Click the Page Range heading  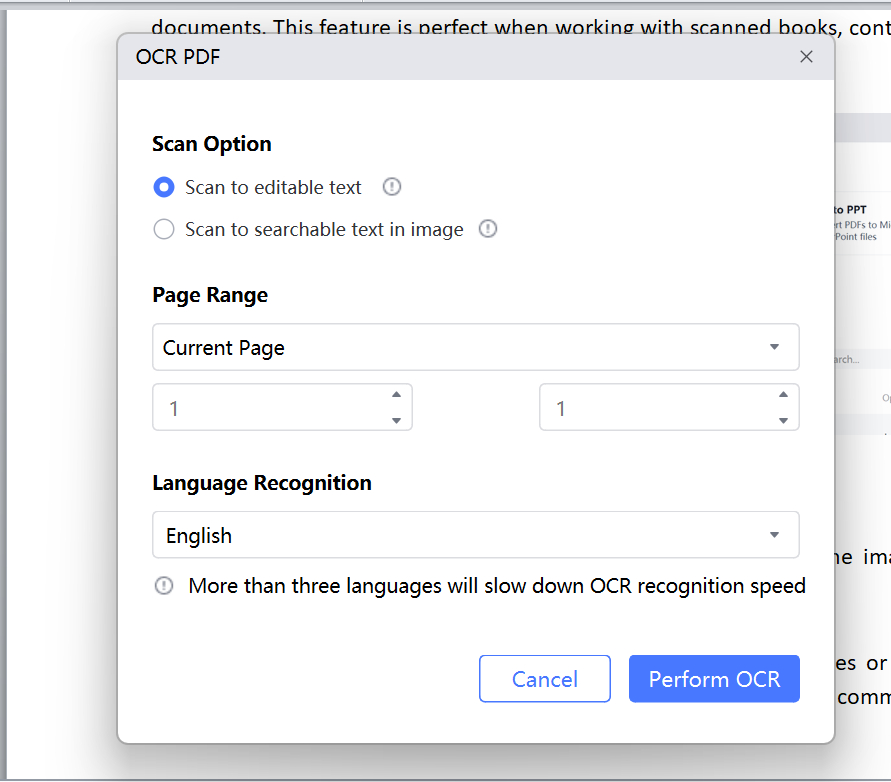click(x=210, y=295)
